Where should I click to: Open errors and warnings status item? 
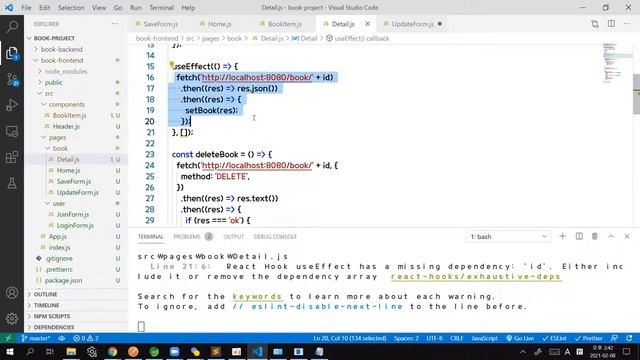86,338
